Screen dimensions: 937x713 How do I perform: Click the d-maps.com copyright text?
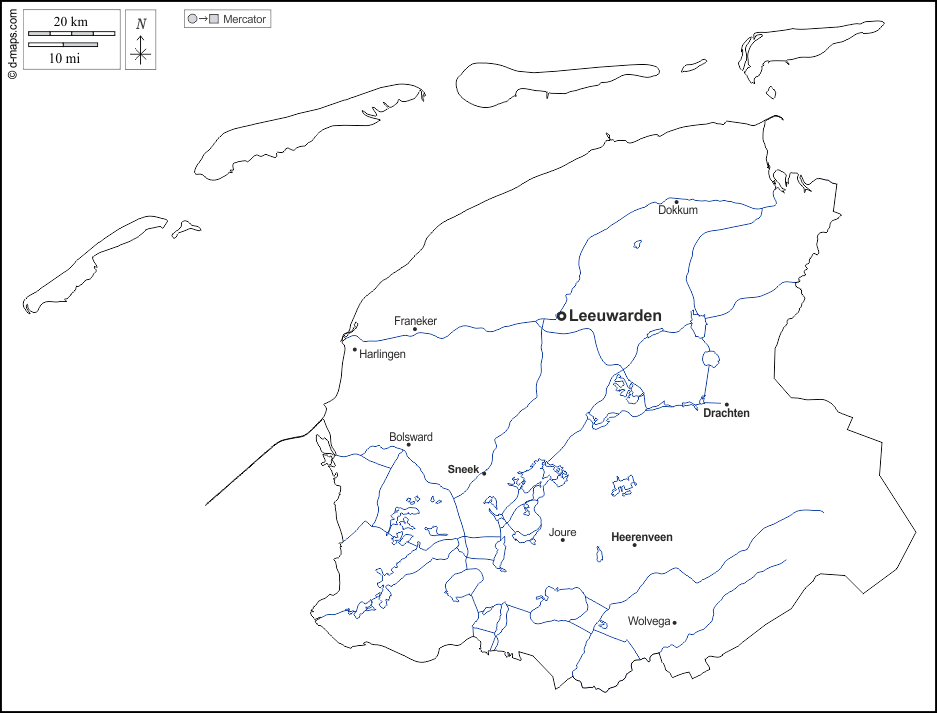[x=12, y=43]
